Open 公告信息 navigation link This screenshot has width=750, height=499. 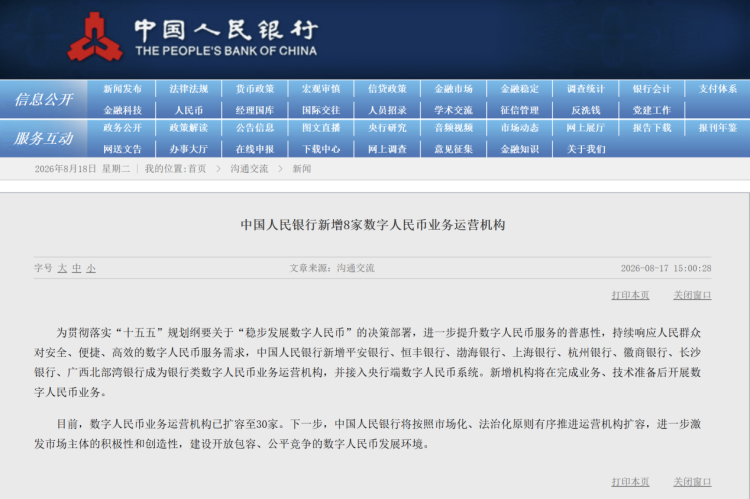(255, 128)
